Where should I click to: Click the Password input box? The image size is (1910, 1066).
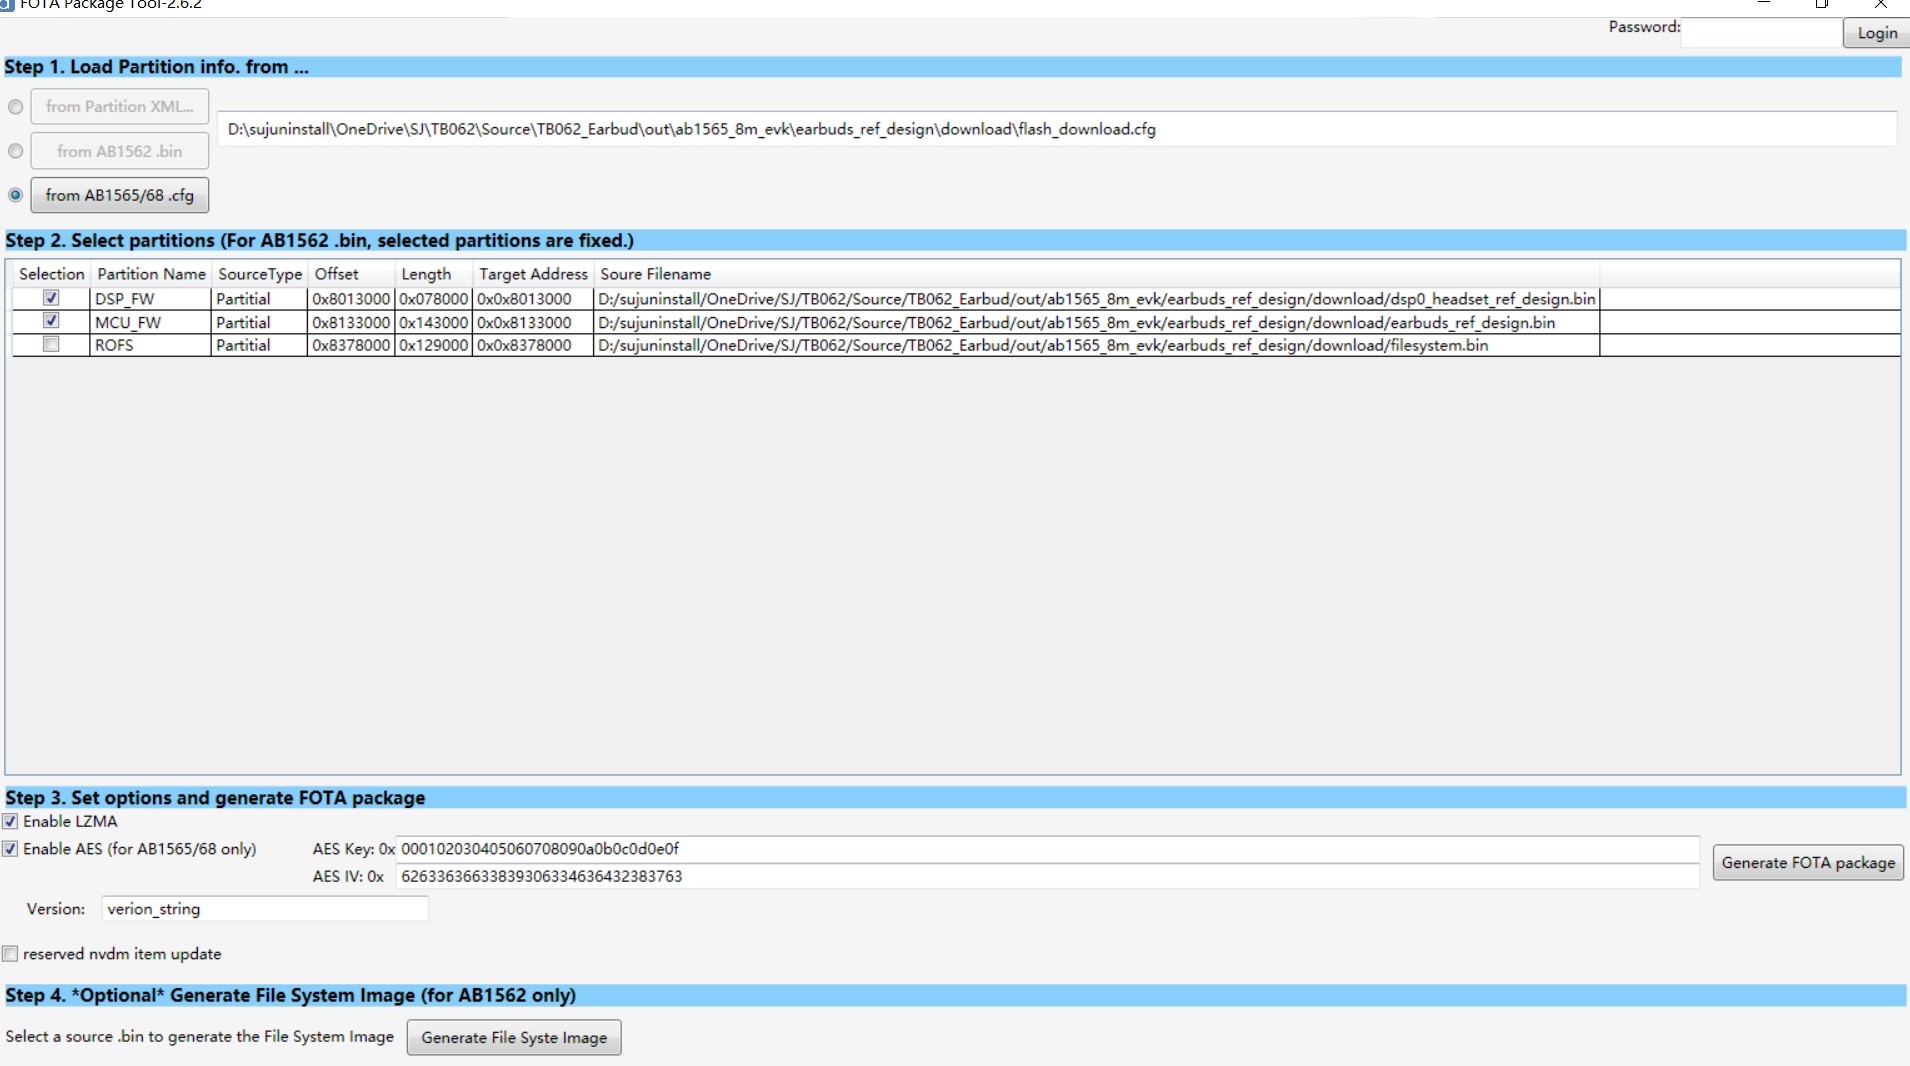1761,32
